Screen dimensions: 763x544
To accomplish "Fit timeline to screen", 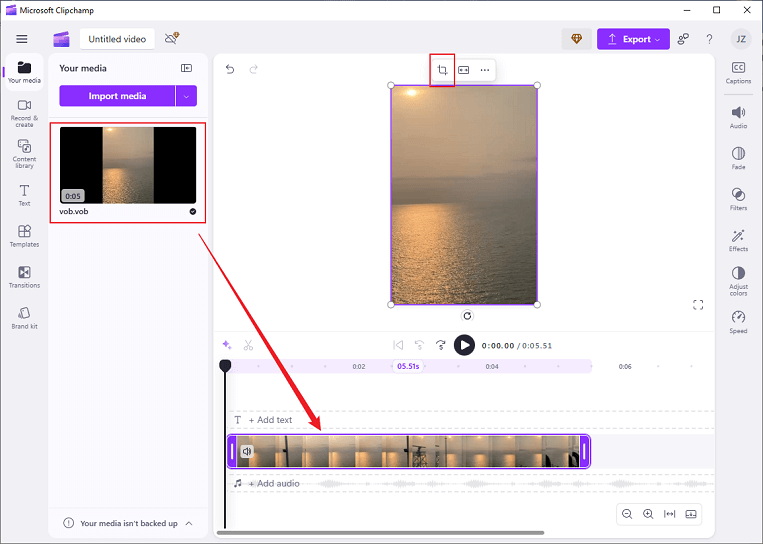I will (670, 514).
